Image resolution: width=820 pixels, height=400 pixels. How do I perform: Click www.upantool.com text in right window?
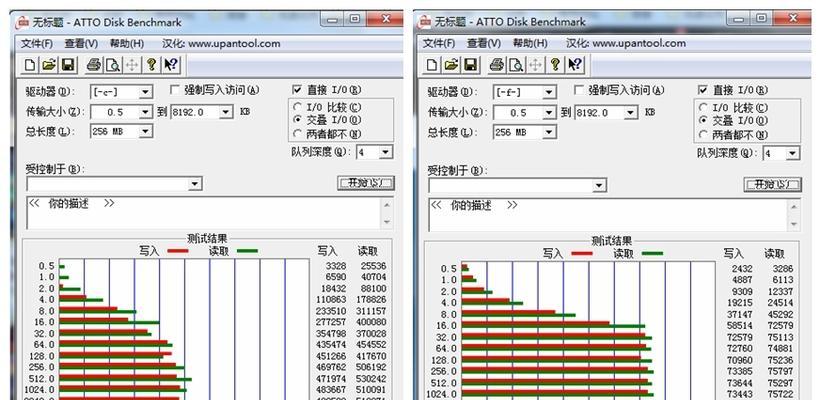pyautogui.click(x=639, y=43)
